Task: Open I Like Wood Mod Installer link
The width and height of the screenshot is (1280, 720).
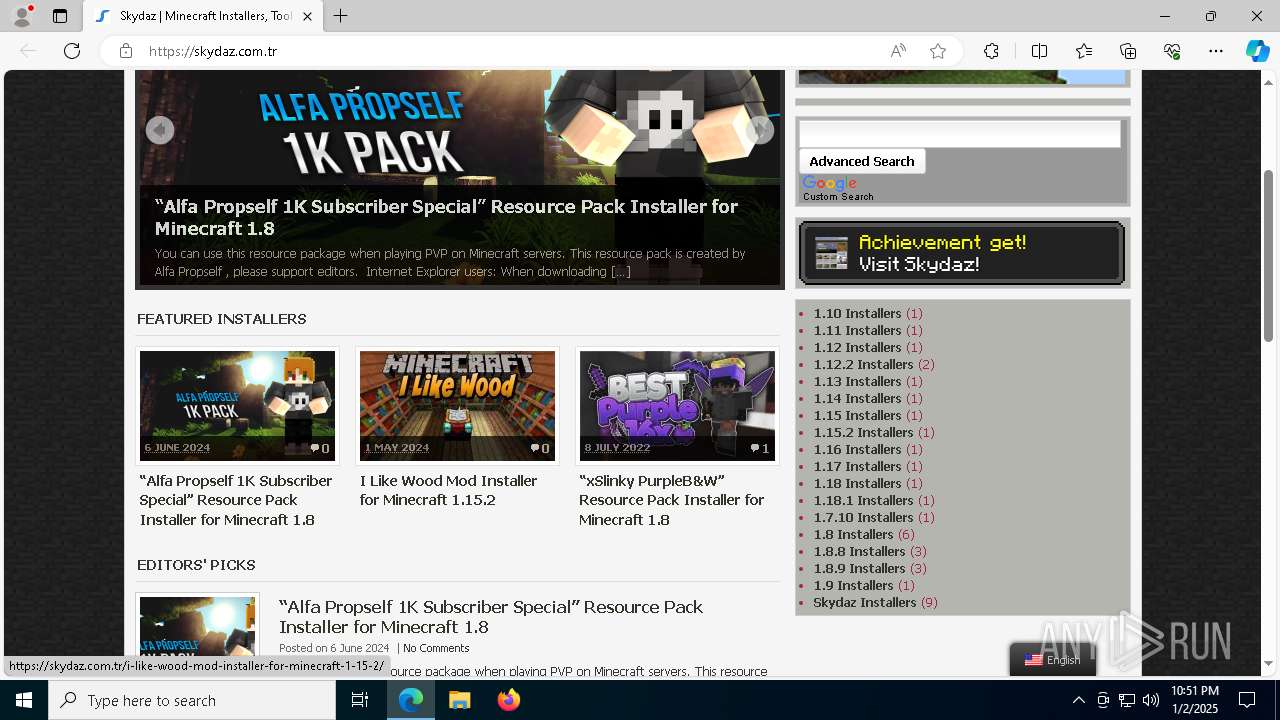Action: click(448, 490)
